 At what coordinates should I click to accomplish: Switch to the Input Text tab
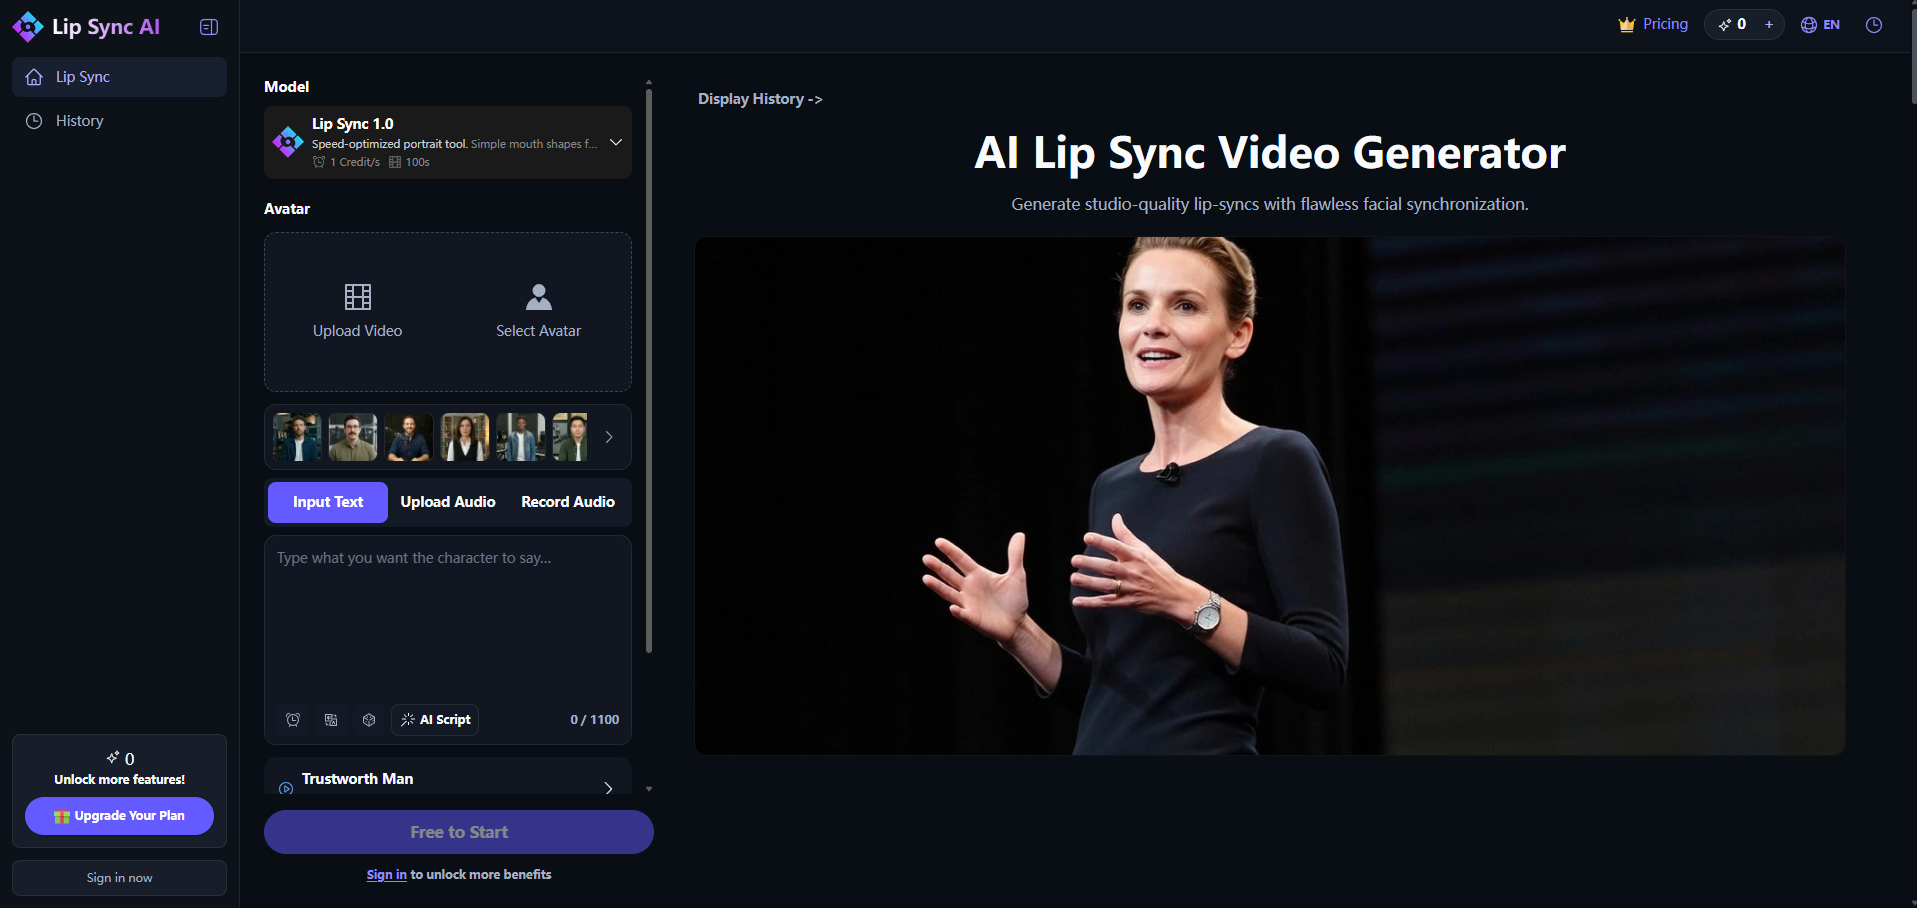[328, 502]
